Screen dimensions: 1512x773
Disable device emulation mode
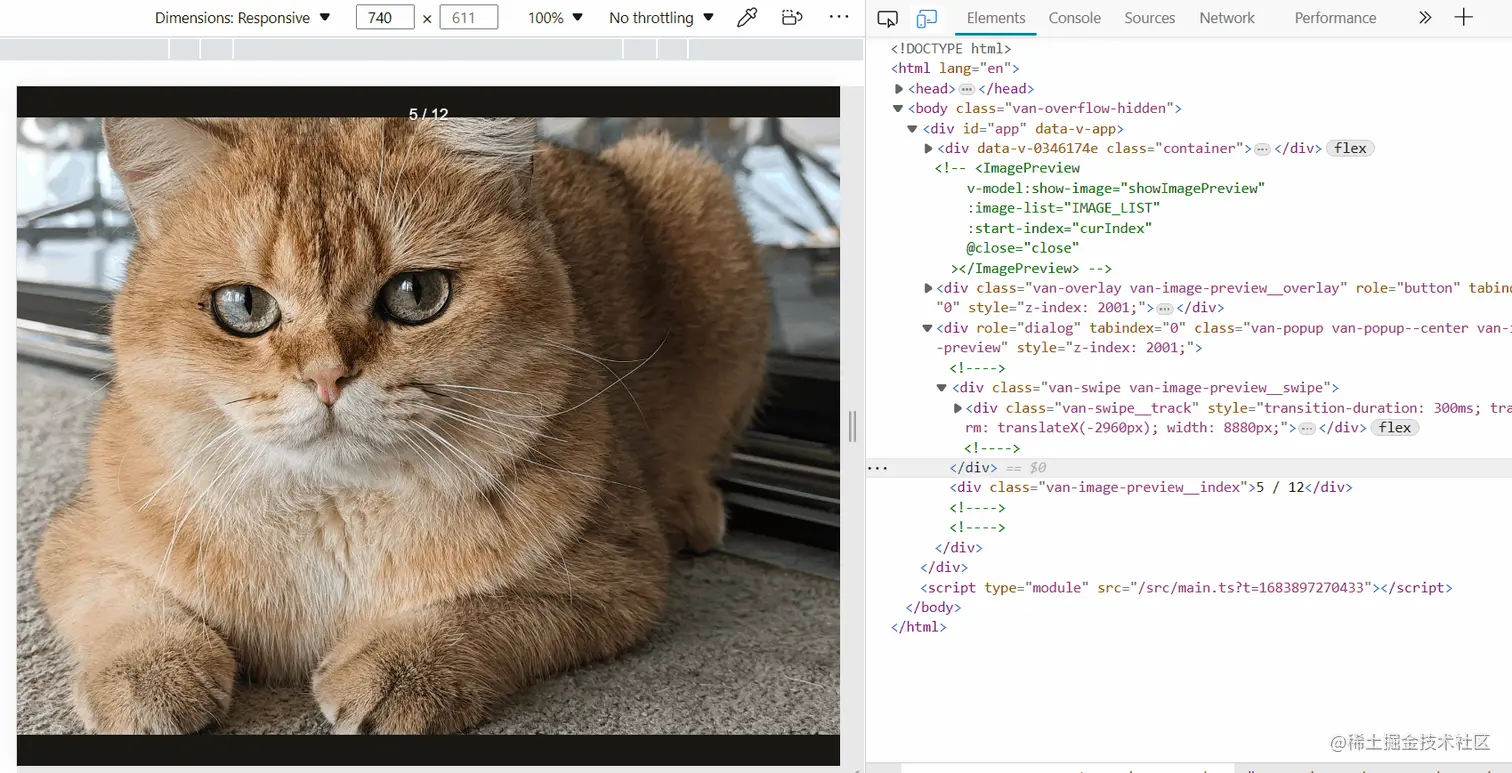(925, 17)
